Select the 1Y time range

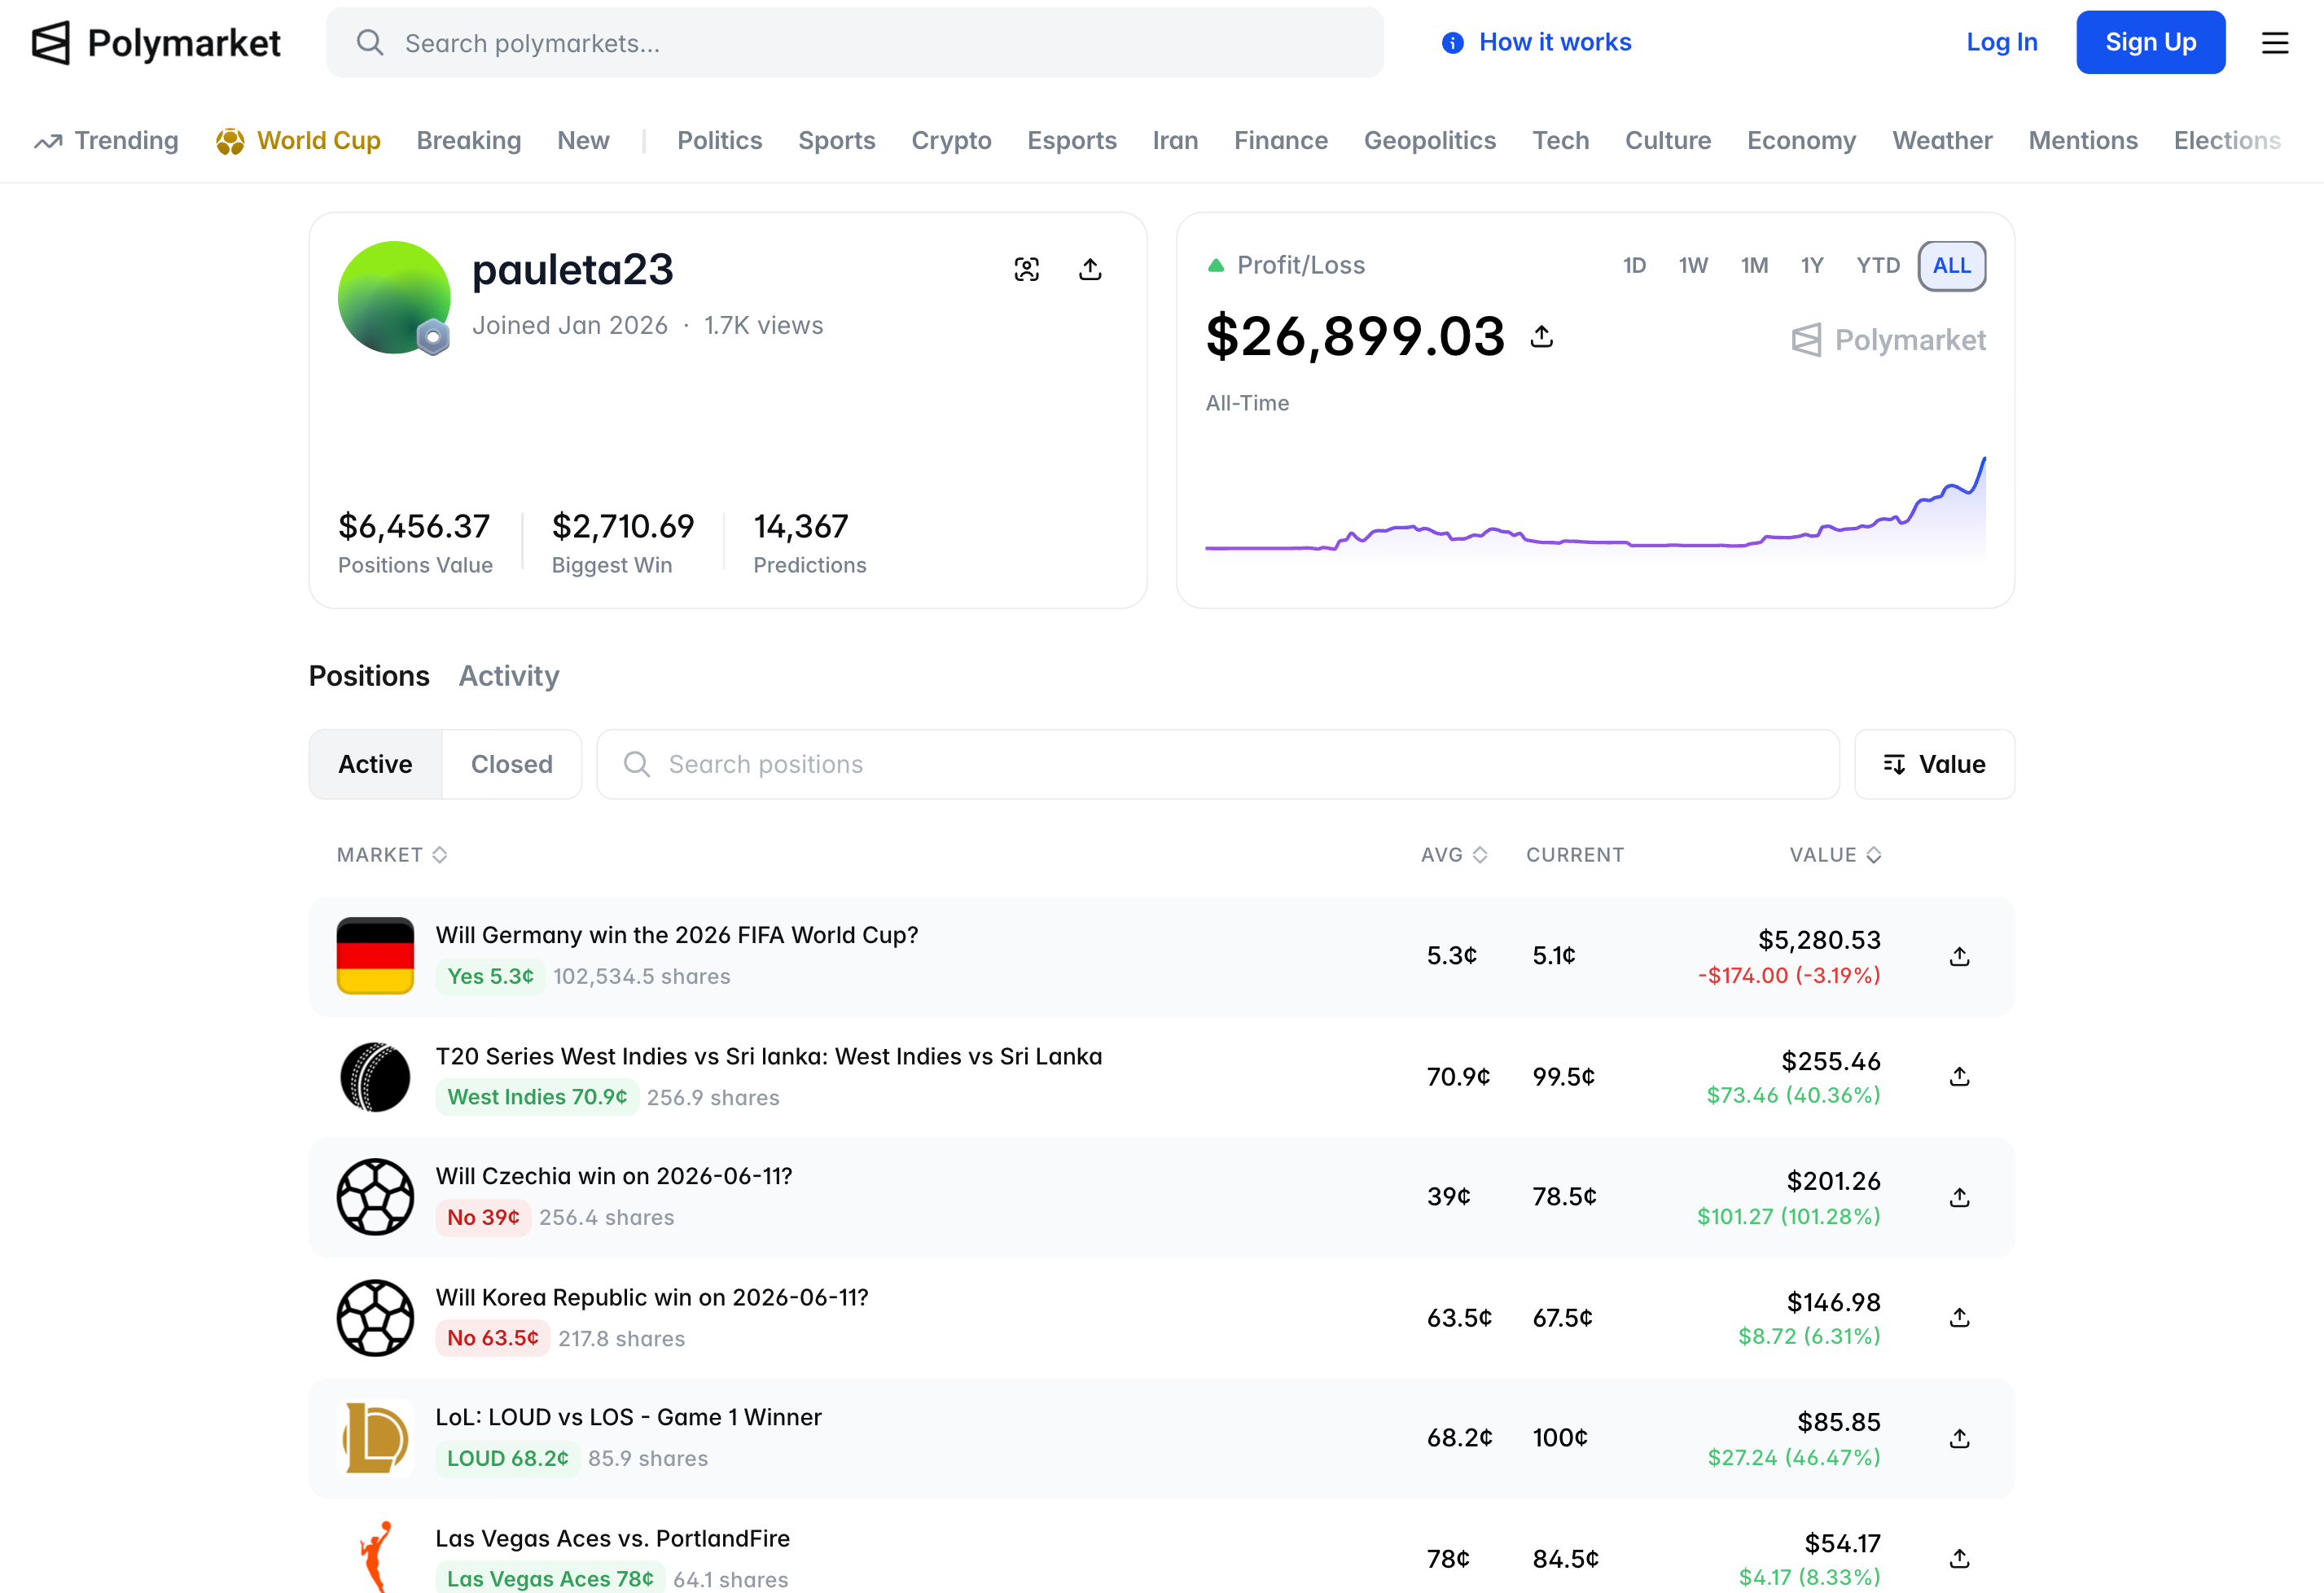point(1812,266)
